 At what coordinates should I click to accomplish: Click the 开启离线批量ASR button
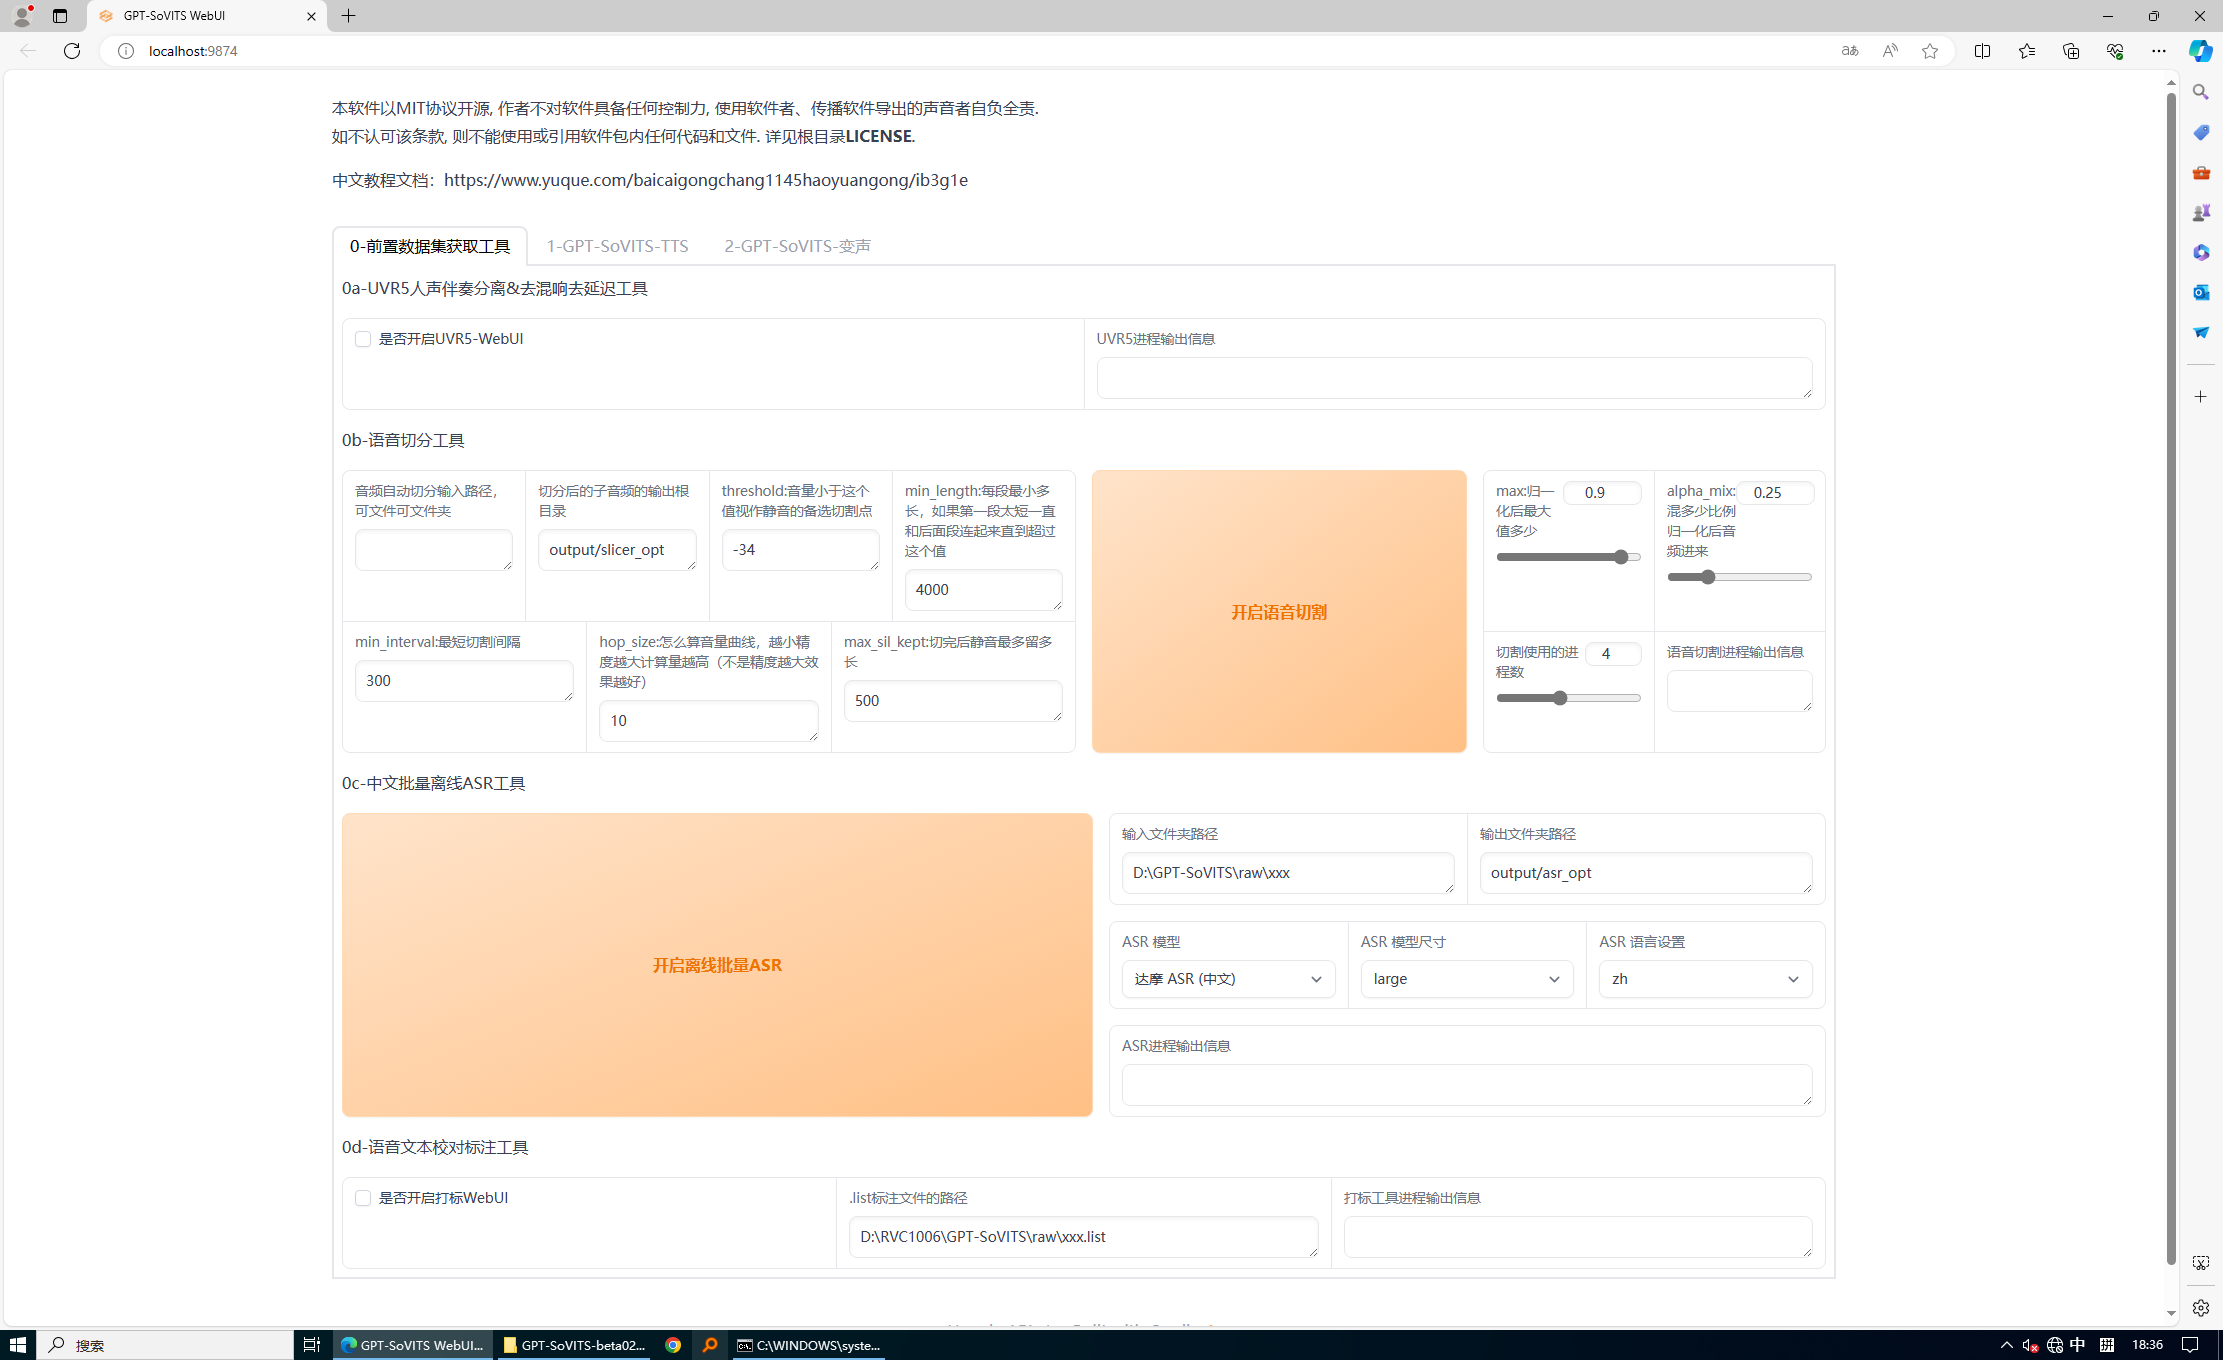tap(717, 965)
